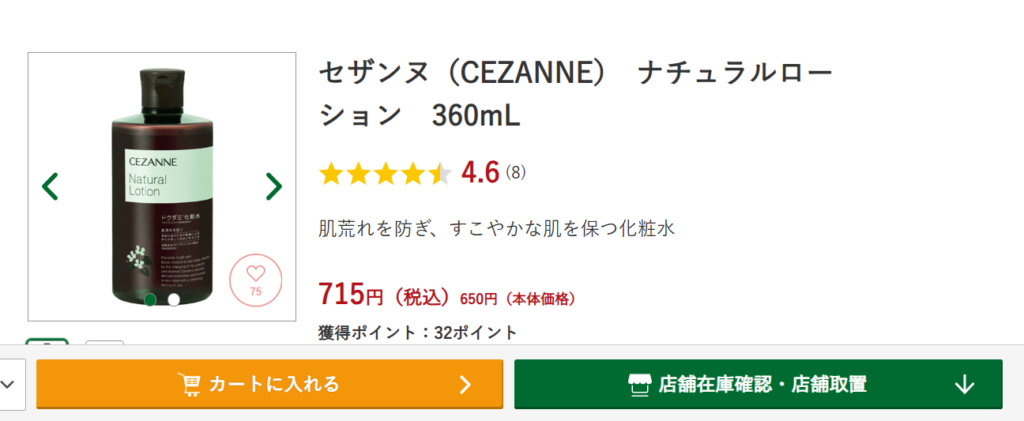Click the heart favorite icon showing 75
1024x421 pixels.
point(254,280)
